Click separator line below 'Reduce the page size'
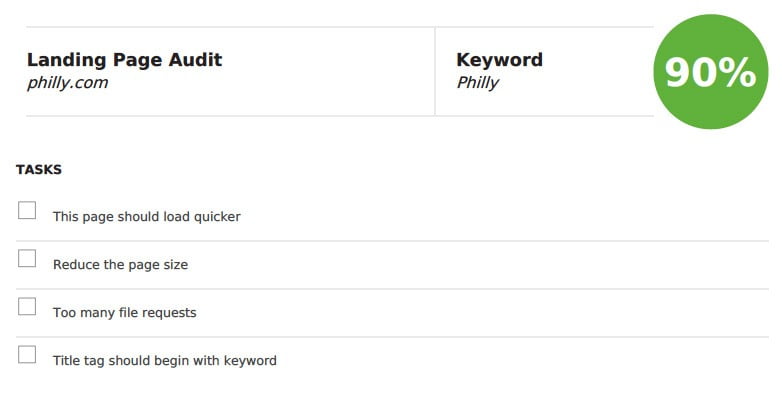782x408 pixels. tap(392, 289)
